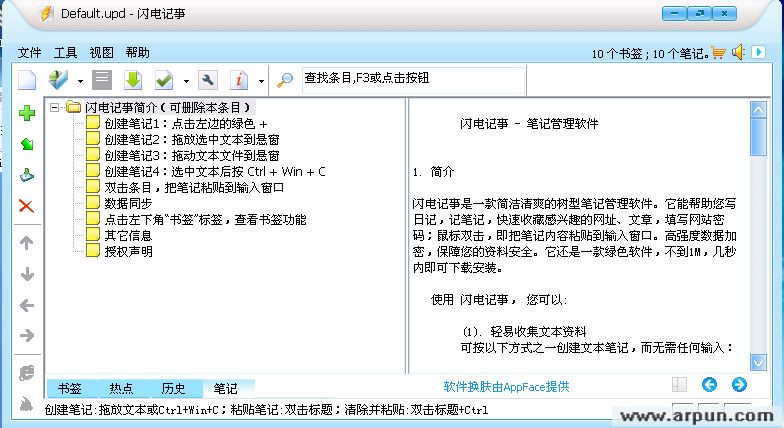Click gray layout grid icon near navigation arrows

click(x=679, y=384)
